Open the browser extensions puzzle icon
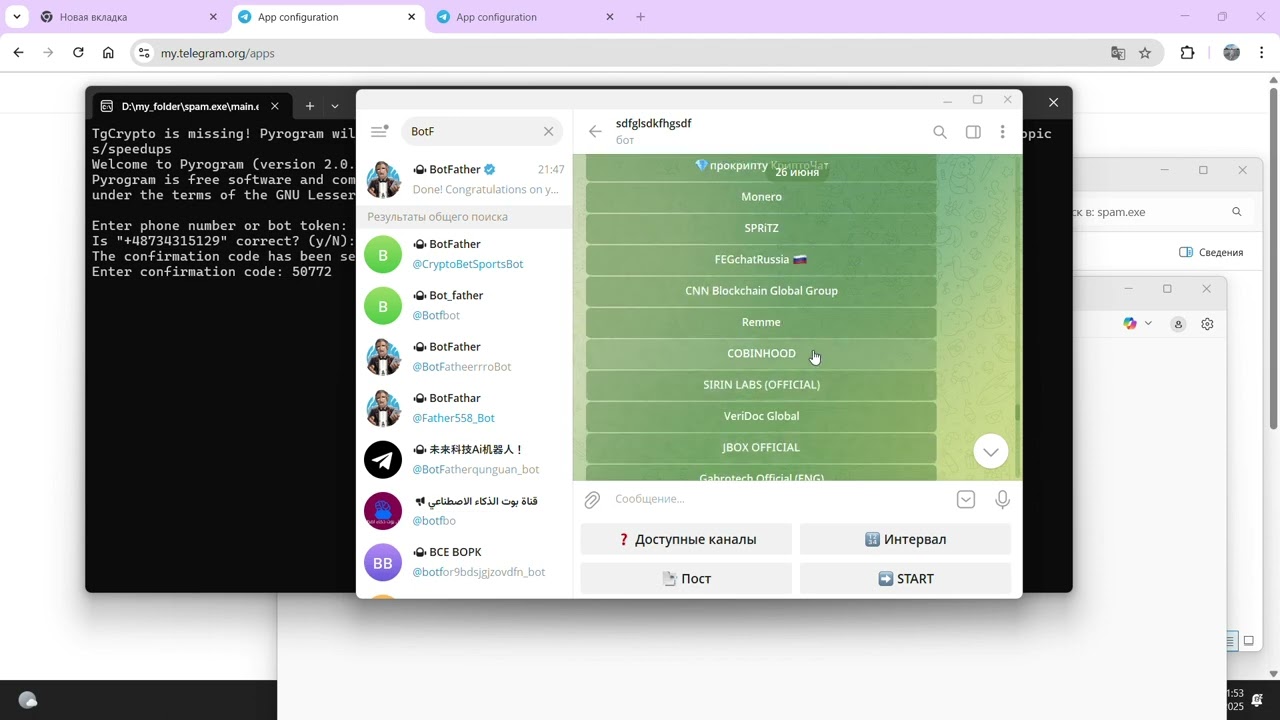This screenshot has height=720, width=1280. [1188, 53]
